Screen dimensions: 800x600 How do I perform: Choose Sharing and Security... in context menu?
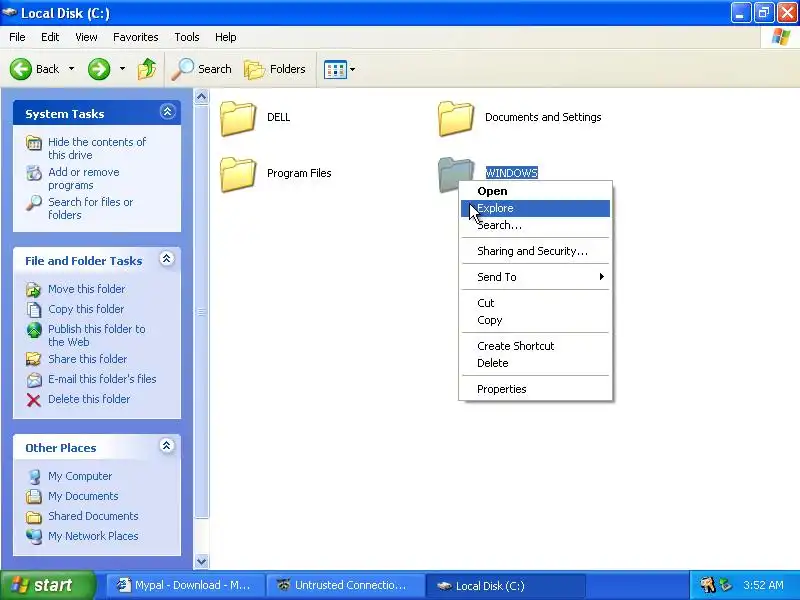click(535, 251)
